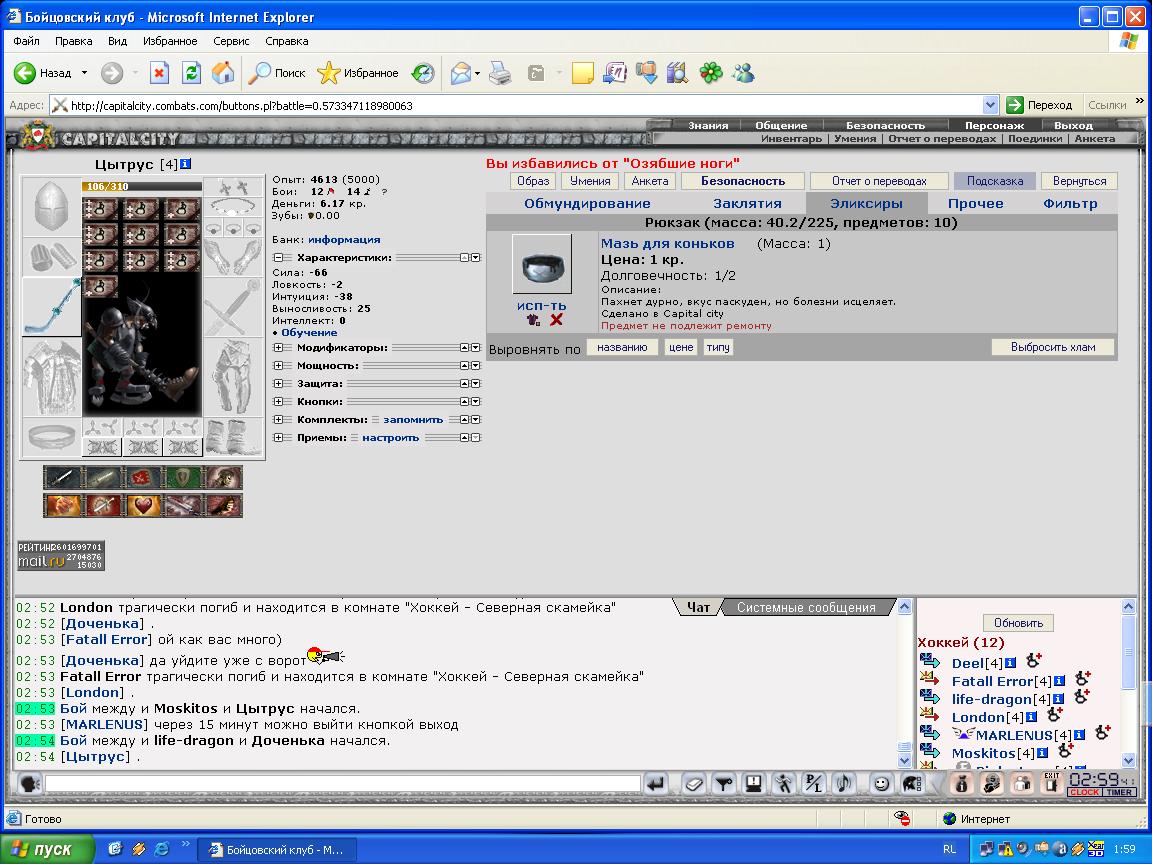This screenshot has width=1152, height=864.
Task: Sort backpack items by цене
Action: tap(681, 348)
